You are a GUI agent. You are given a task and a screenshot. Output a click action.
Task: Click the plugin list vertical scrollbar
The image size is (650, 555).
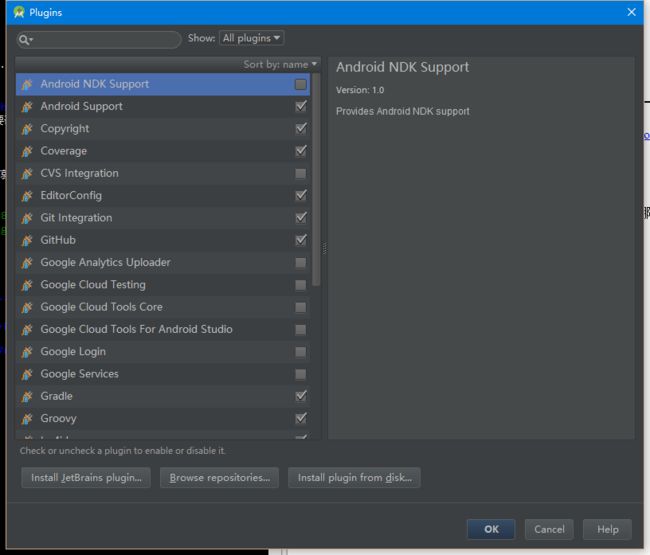[x=316, y=180]
